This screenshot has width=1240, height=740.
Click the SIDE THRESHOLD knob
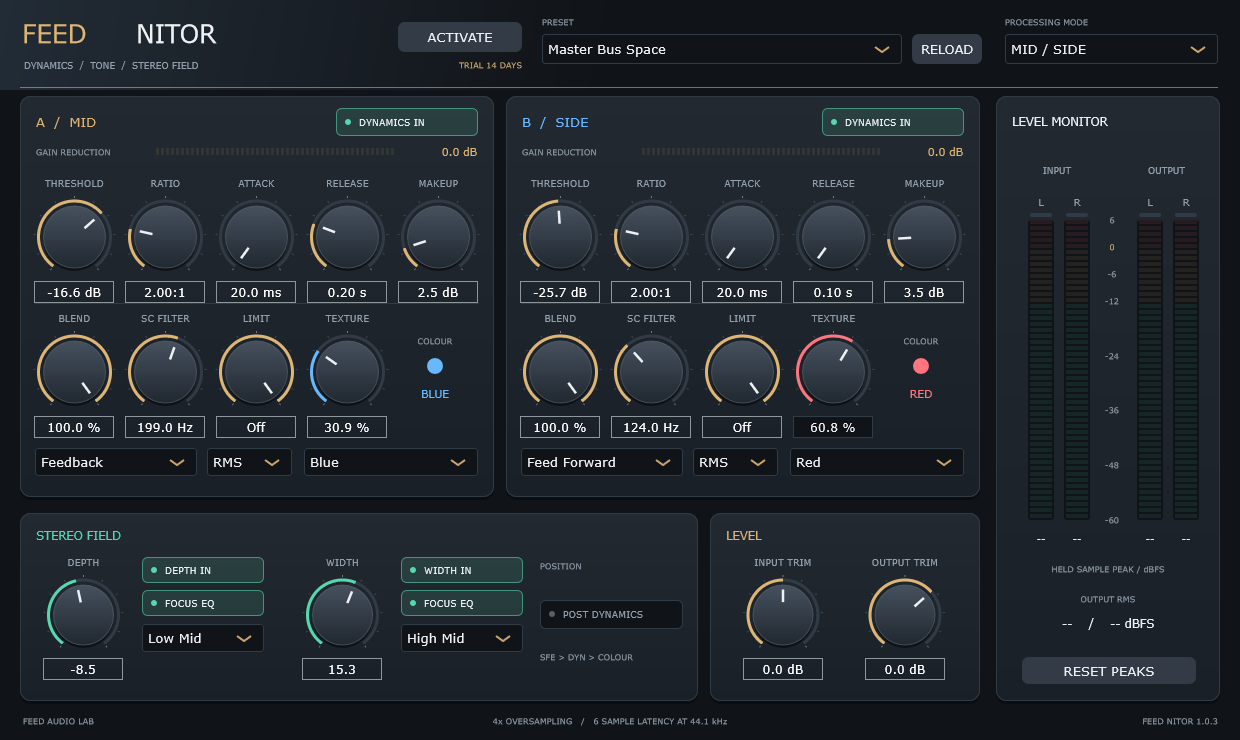tap(560, 236)
